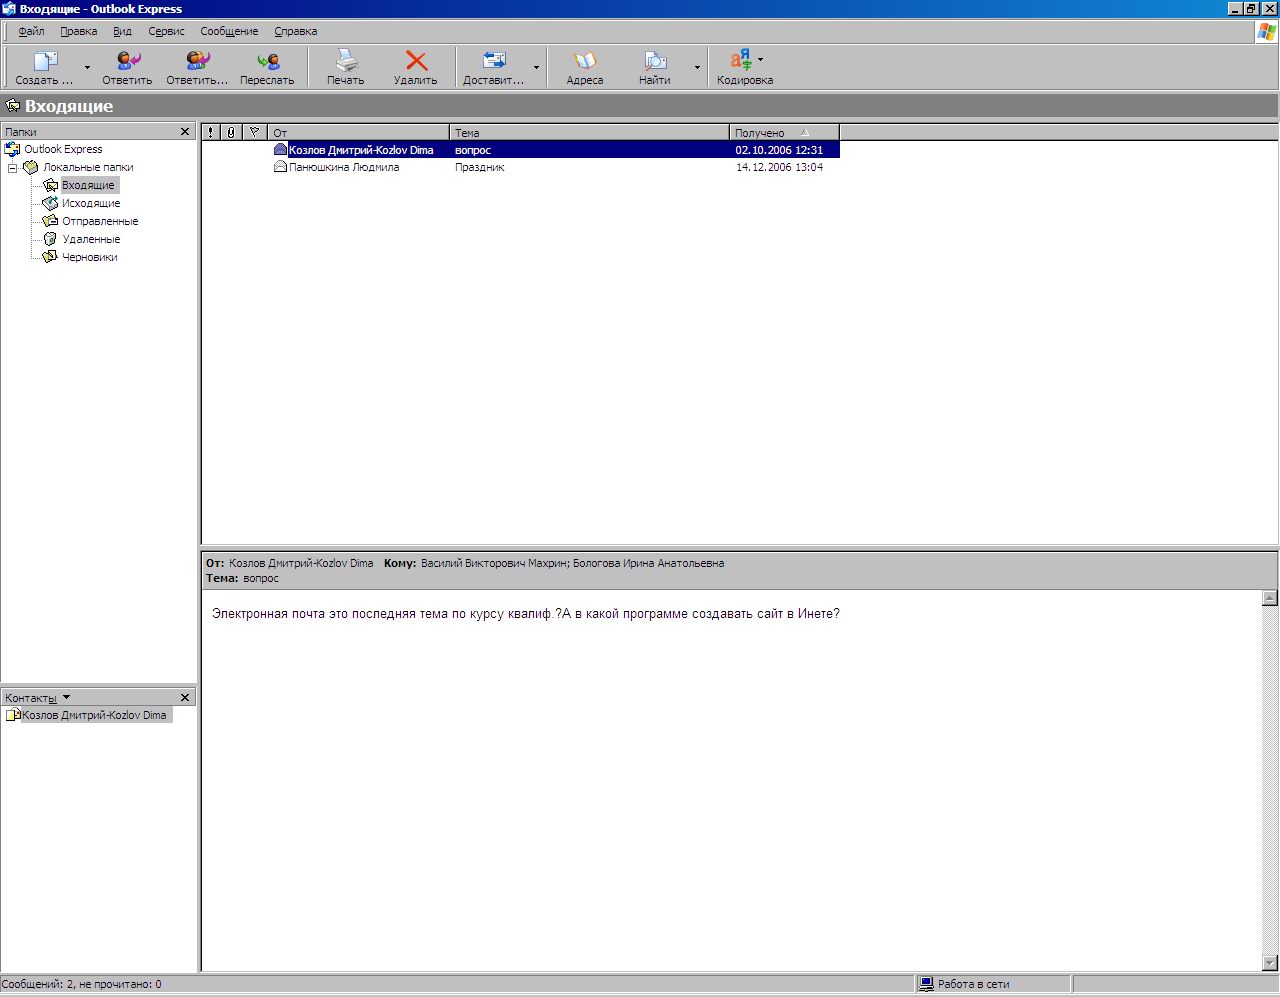This screenshot has width=1280, height=997.
Task: Open the Сервис menu
Action: 167,31
